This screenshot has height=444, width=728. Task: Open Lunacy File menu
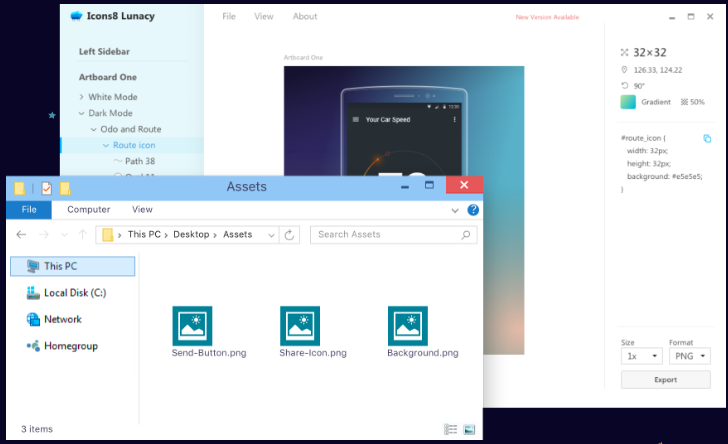tap(229, 16)
